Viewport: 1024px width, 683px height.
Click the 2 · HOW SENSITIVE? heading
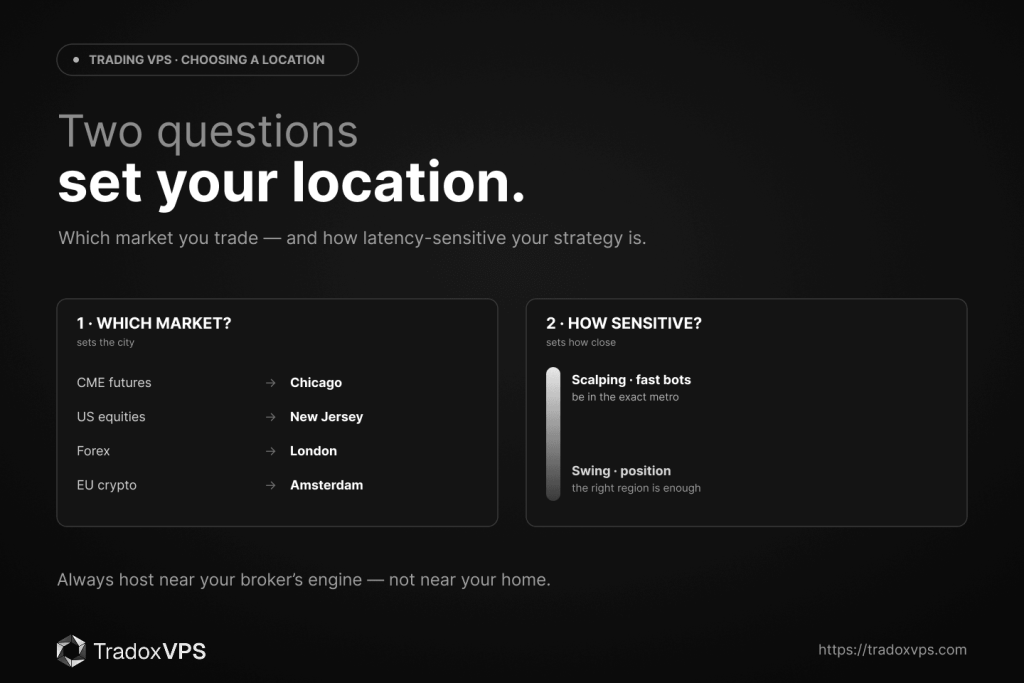coord(624,323)
